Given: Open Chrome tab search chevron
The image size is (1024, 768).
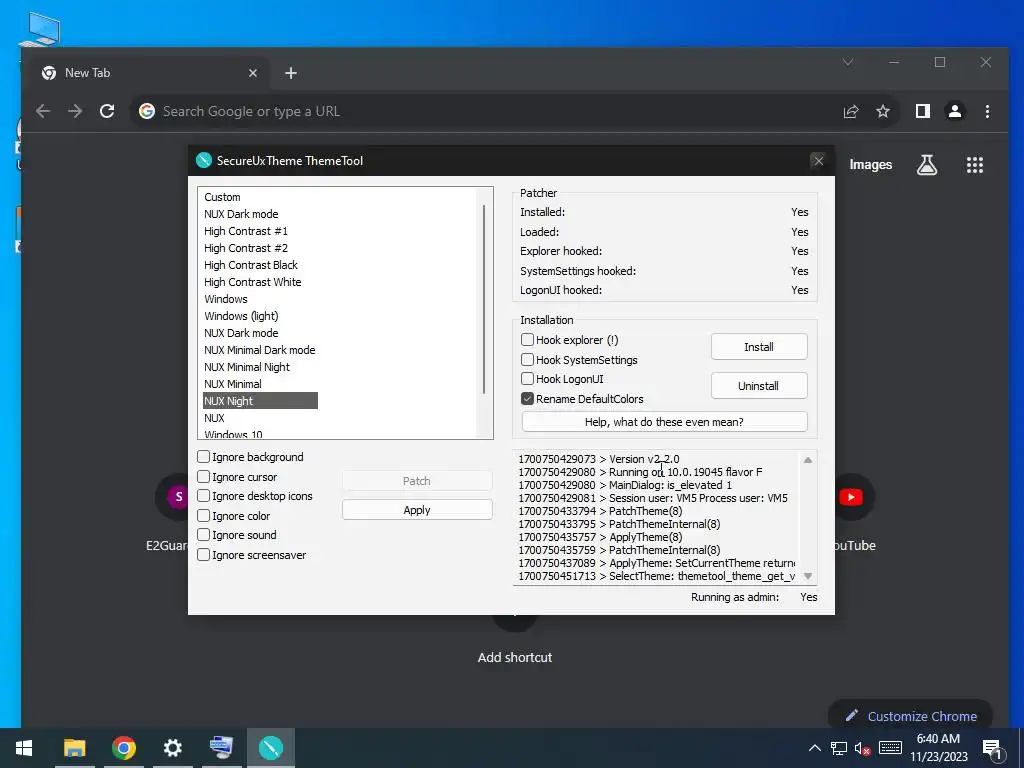Looking at the screenshot, I should click(x=848, y=62).
